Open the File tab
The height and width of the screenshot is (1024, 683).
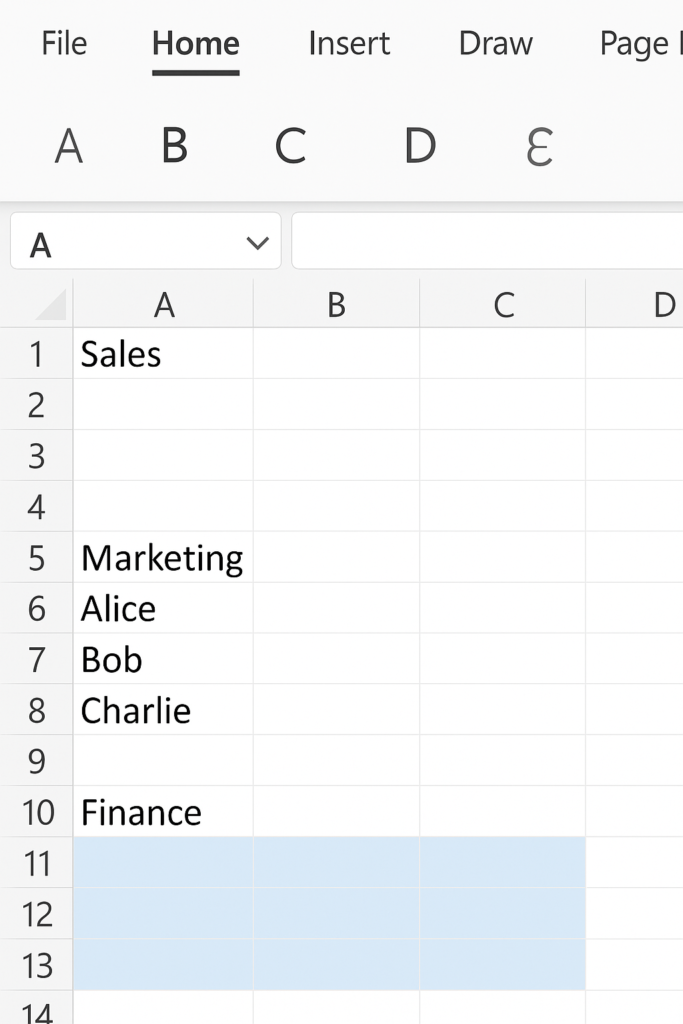click(x=64, y=44)
